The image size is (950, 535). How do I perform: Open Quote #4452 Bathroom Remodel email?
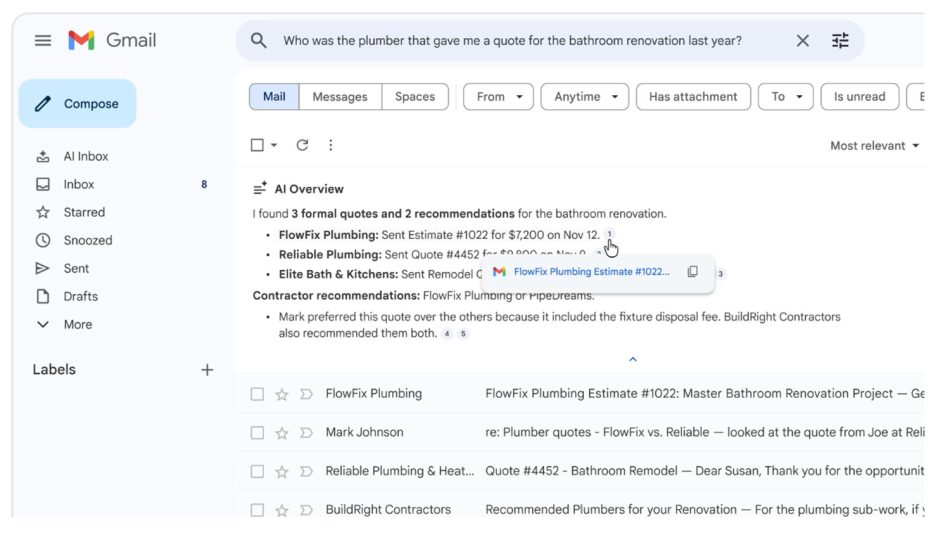704,471
